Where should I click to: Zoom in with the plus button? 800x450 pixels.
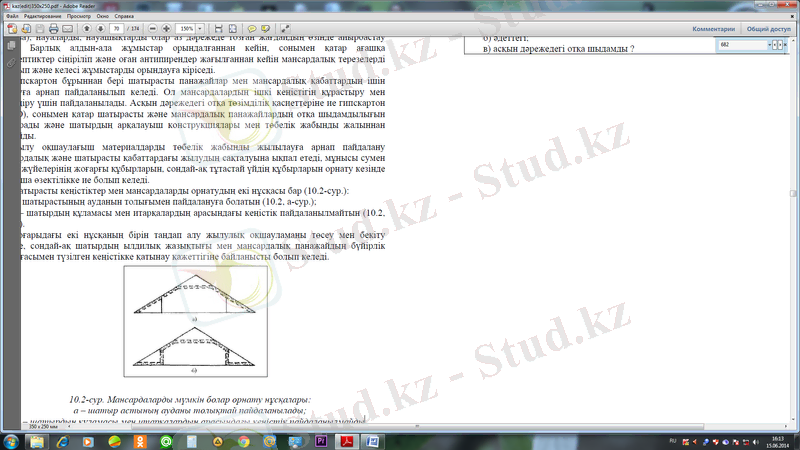click(166, 29)
